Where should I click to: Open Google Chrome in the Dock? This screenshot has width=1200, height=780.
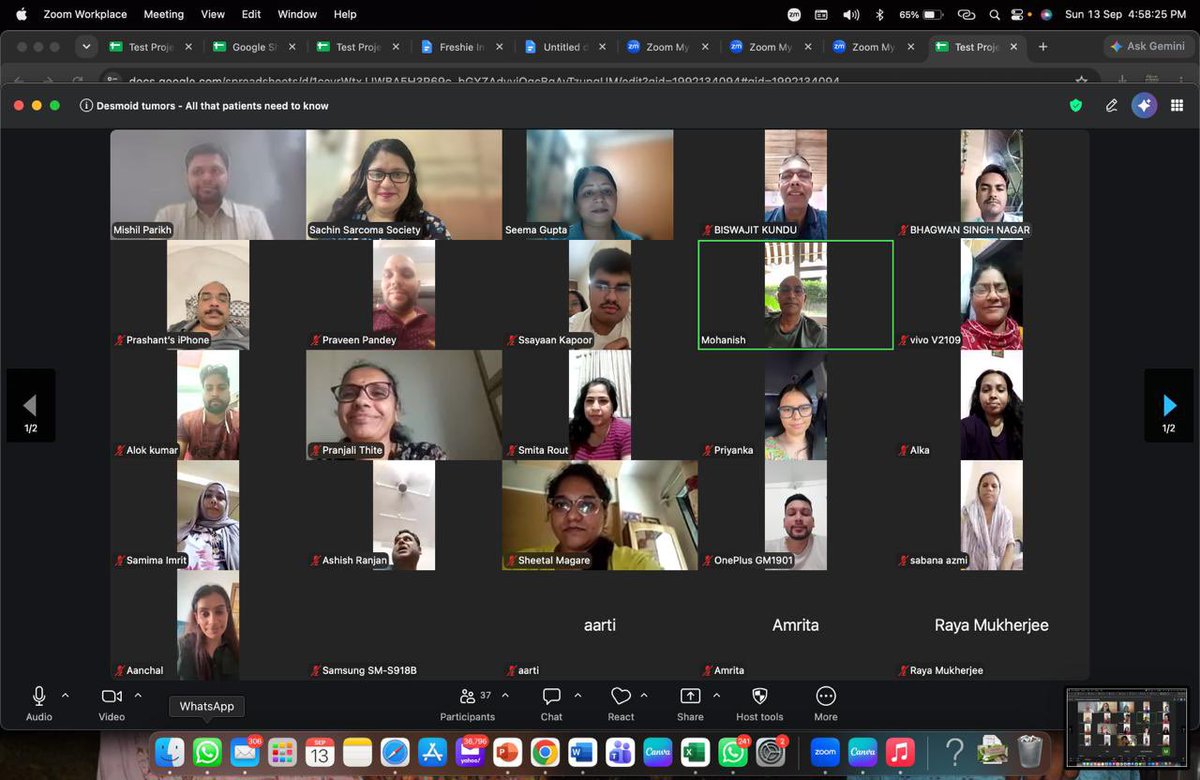545,751
